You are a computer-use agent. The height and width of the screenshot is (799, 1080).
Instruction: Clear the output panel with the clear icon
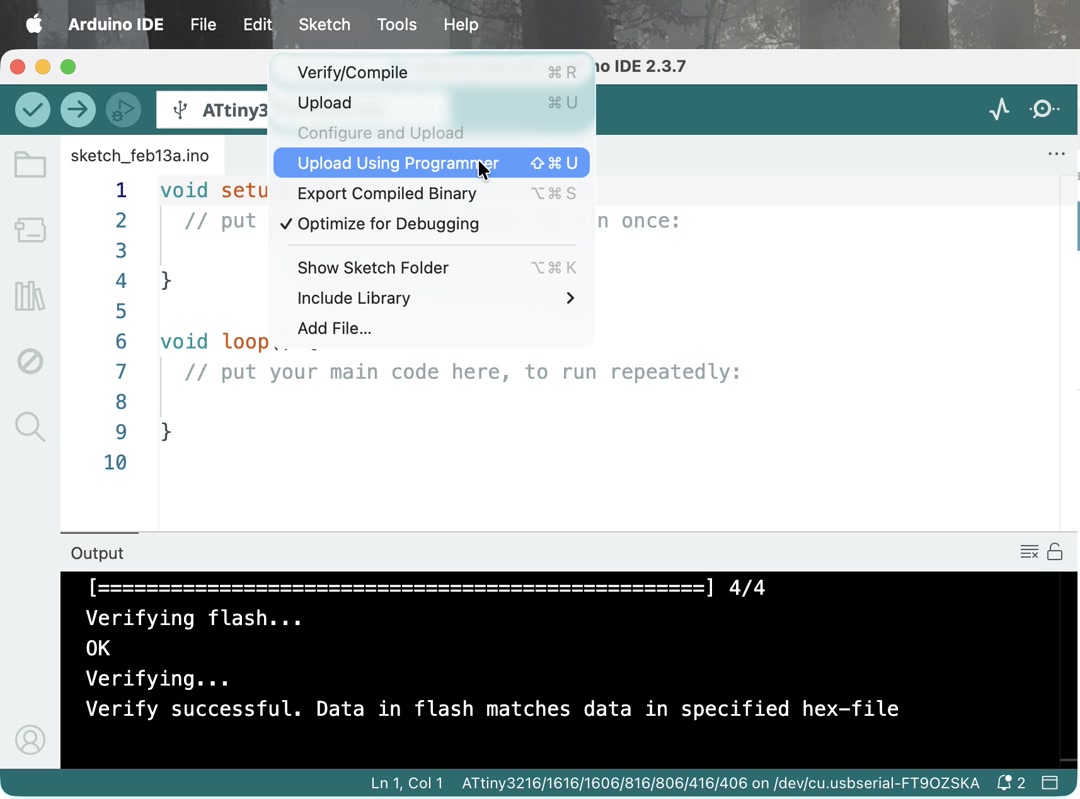coord(1029,552)
